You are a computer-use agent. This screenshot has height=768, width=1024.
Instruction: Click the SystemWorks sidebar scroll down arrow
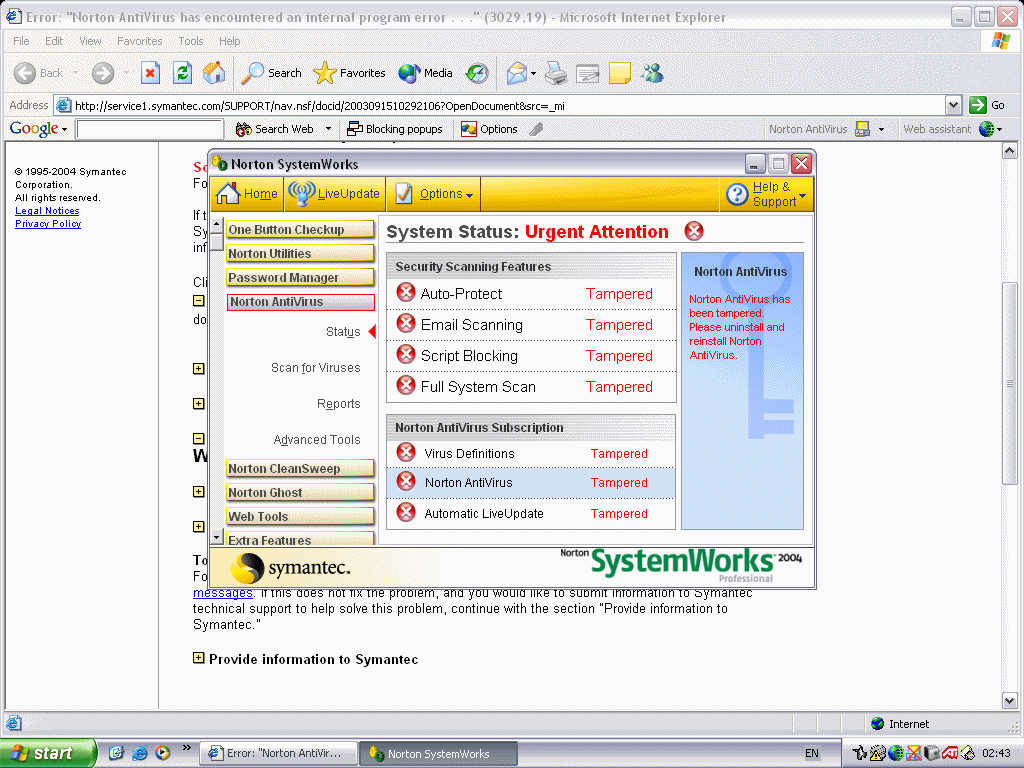tap(217, 537)
